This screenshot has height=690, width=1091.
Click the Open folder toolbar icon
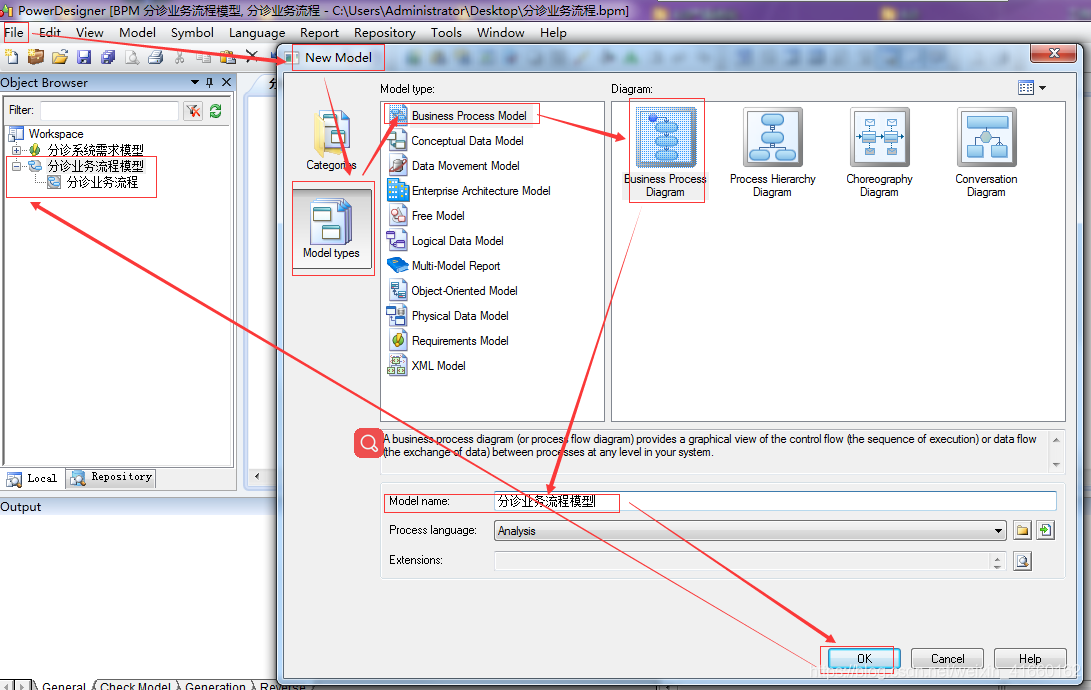[x=60, y=57]
